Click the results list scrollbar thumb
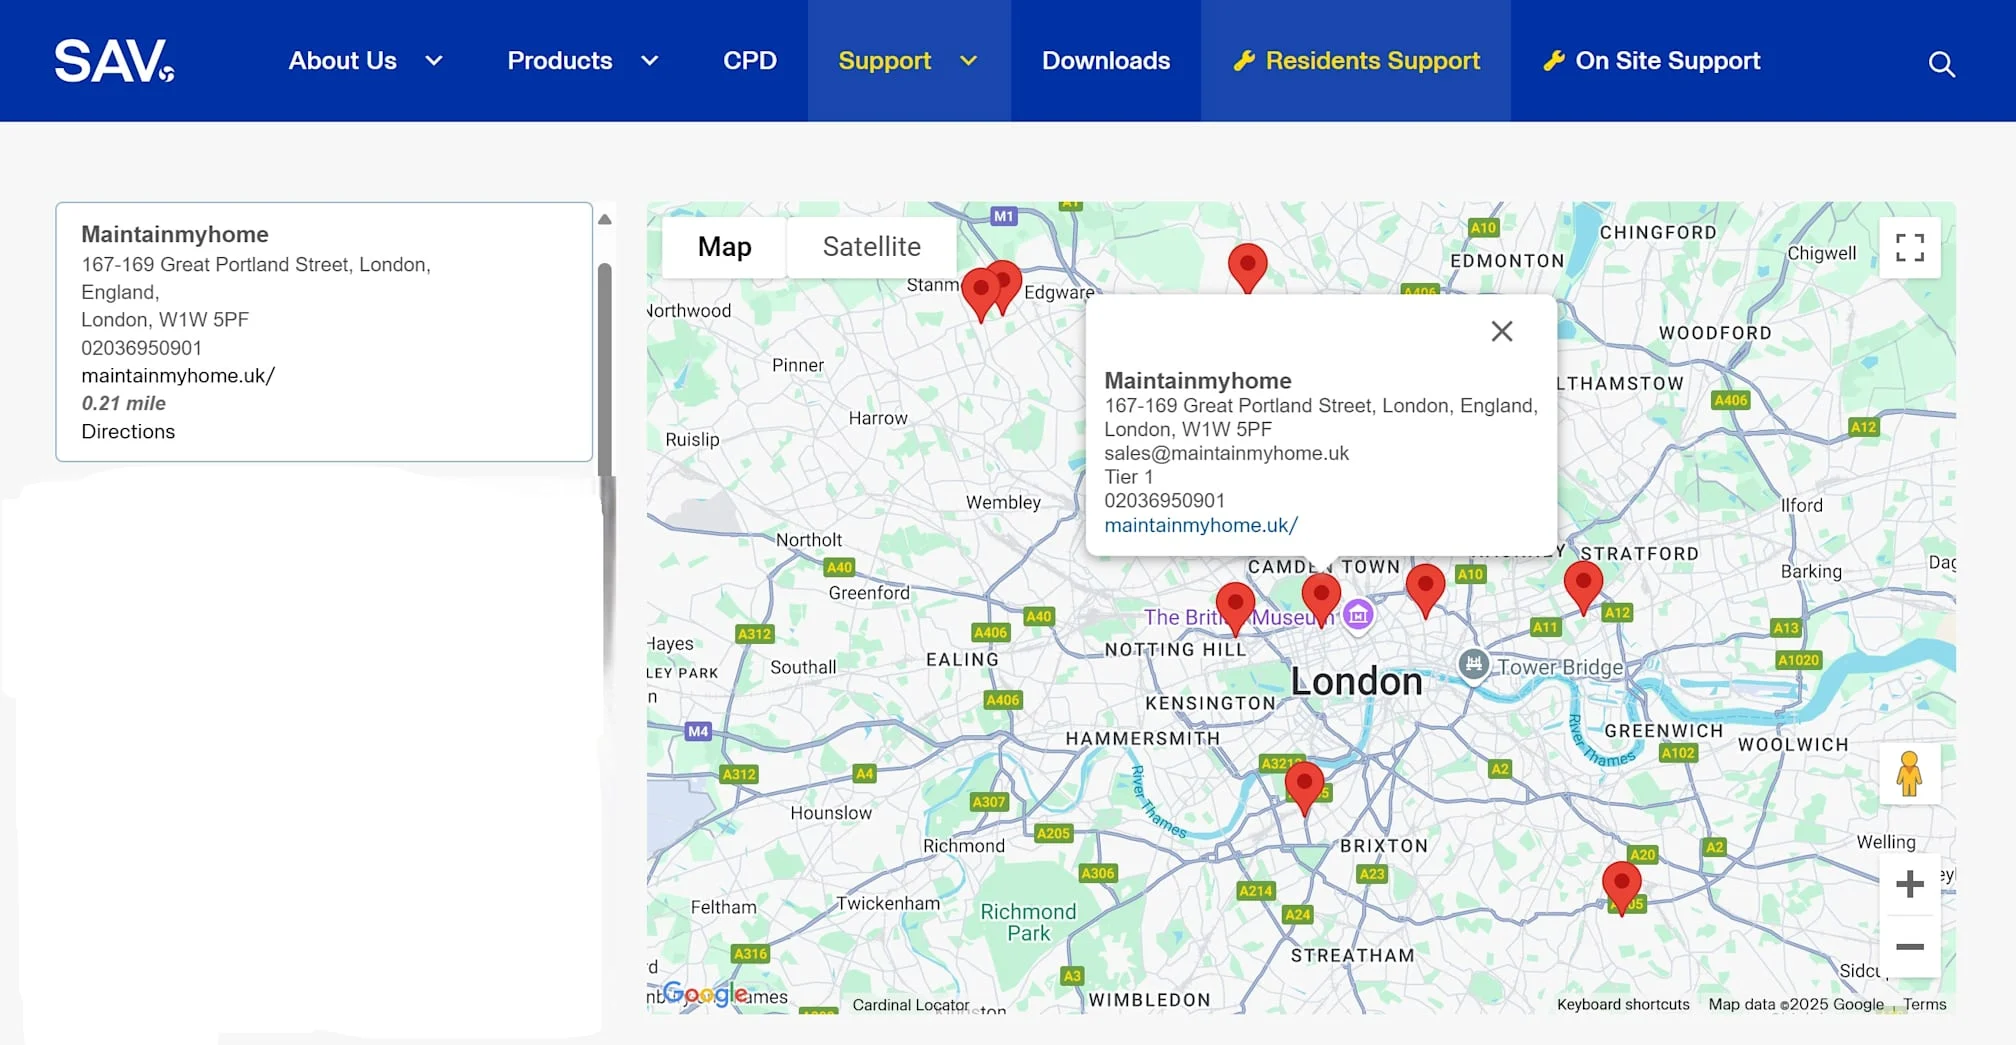This screenshot has height=1045, width=2016. [x=604, y=370]
